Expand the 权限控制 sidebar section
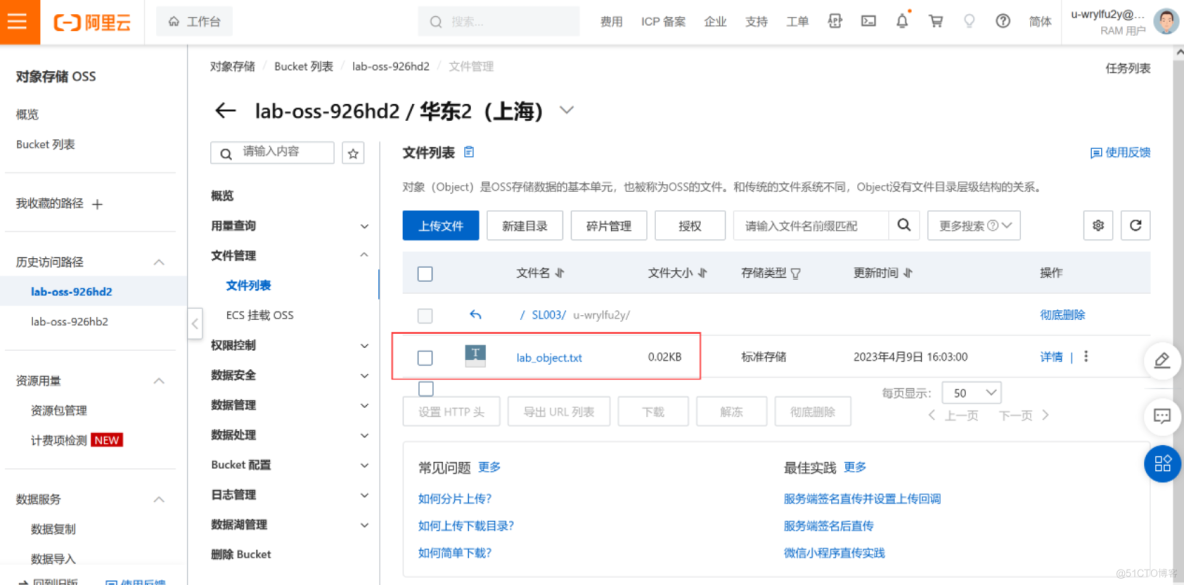 tap(290, 345)
